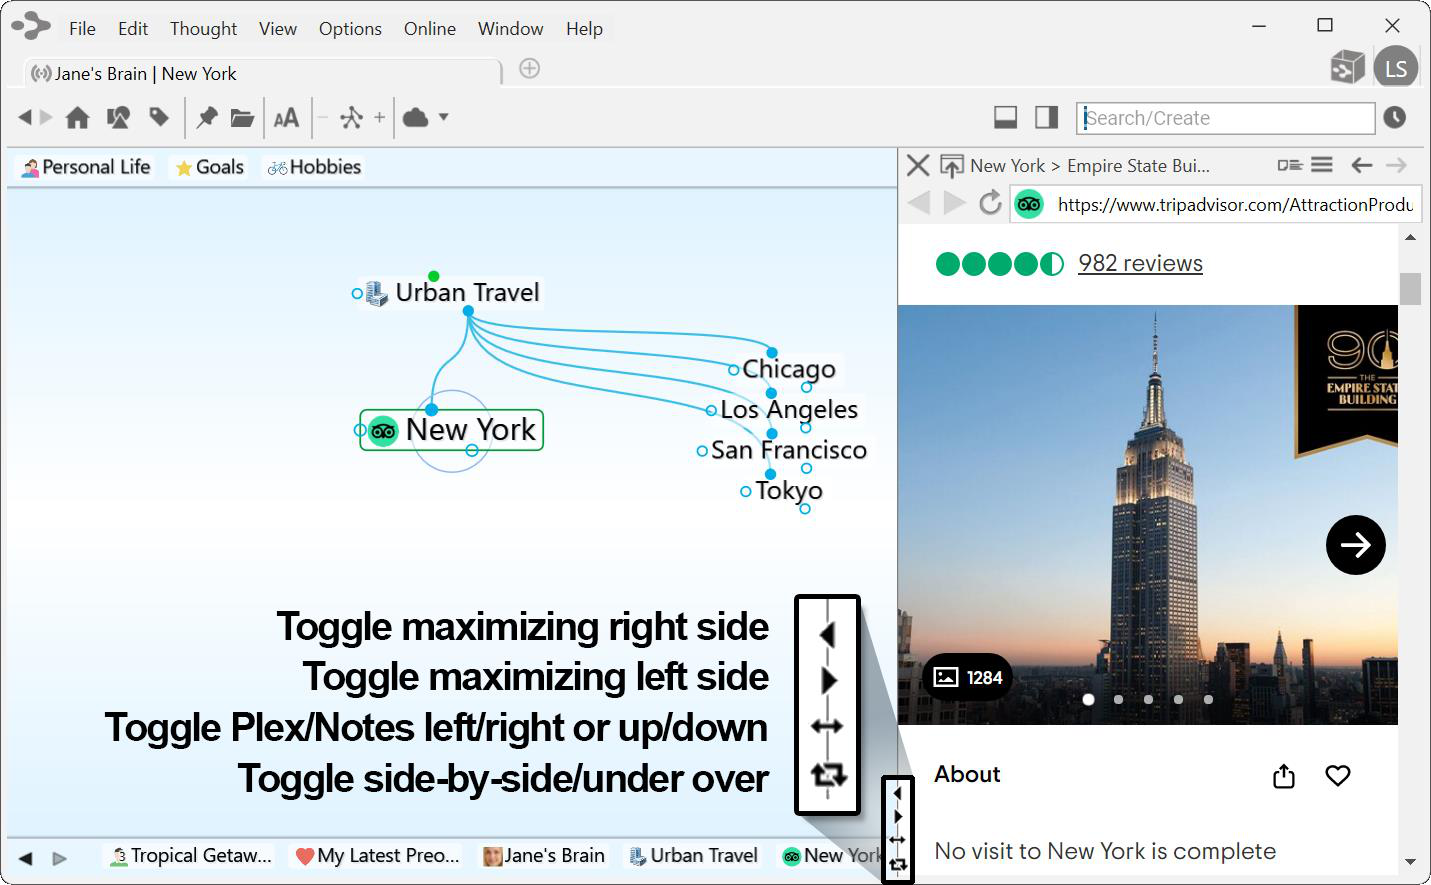Image resolution: width=1431 pixels, height=885 pixels.
Task: Click the clock icon beside the search box
Action: tap(1395, 118)
